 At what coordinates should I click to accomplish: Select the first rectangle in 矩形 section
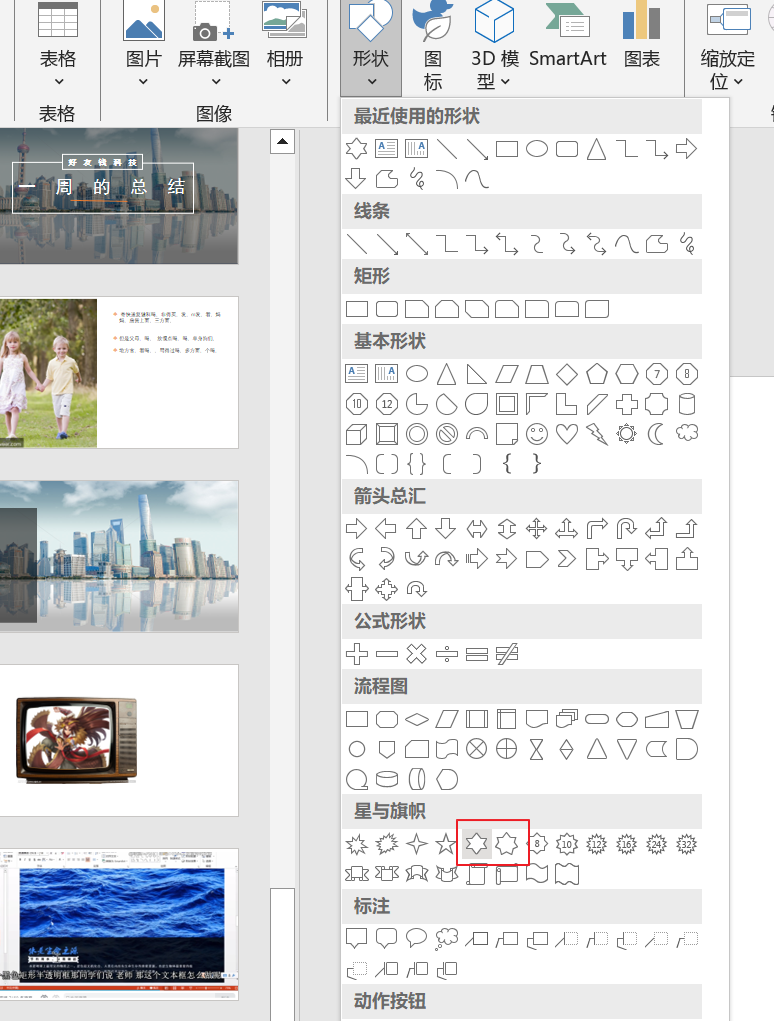pos(357,309)
